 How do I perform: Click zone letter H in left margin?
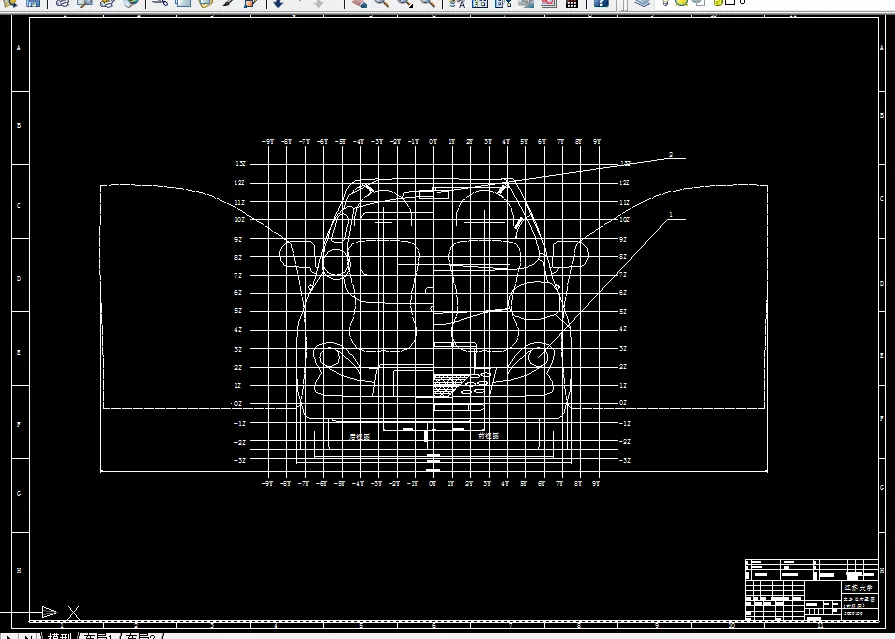19,570
